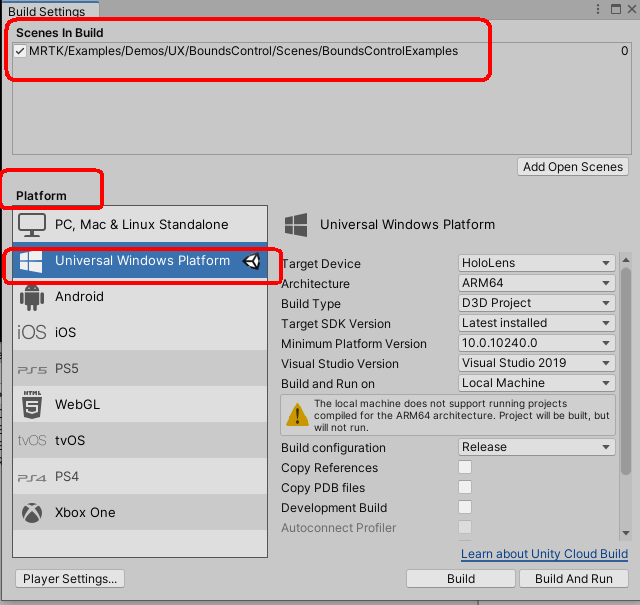Select the PS5 platform
This screenshot has width=640, height=605.
coord(140,368)
